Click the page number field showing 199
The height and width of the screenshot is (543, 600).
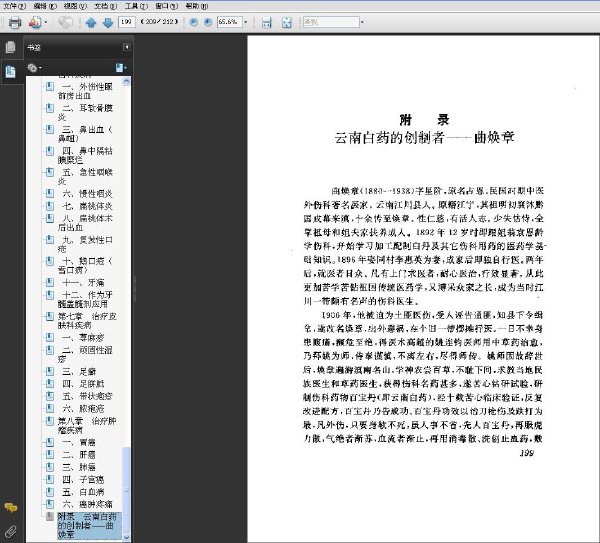click(x=127, y=22)
